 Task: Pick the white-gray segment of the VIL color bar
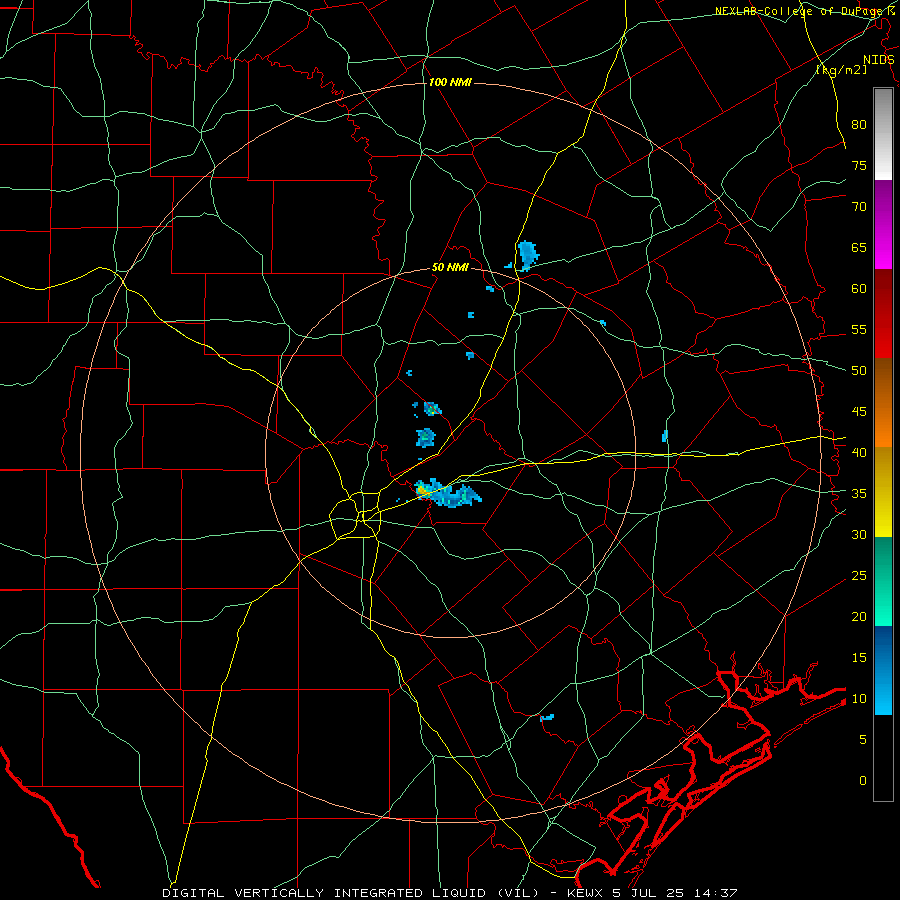tap(883, 134)
